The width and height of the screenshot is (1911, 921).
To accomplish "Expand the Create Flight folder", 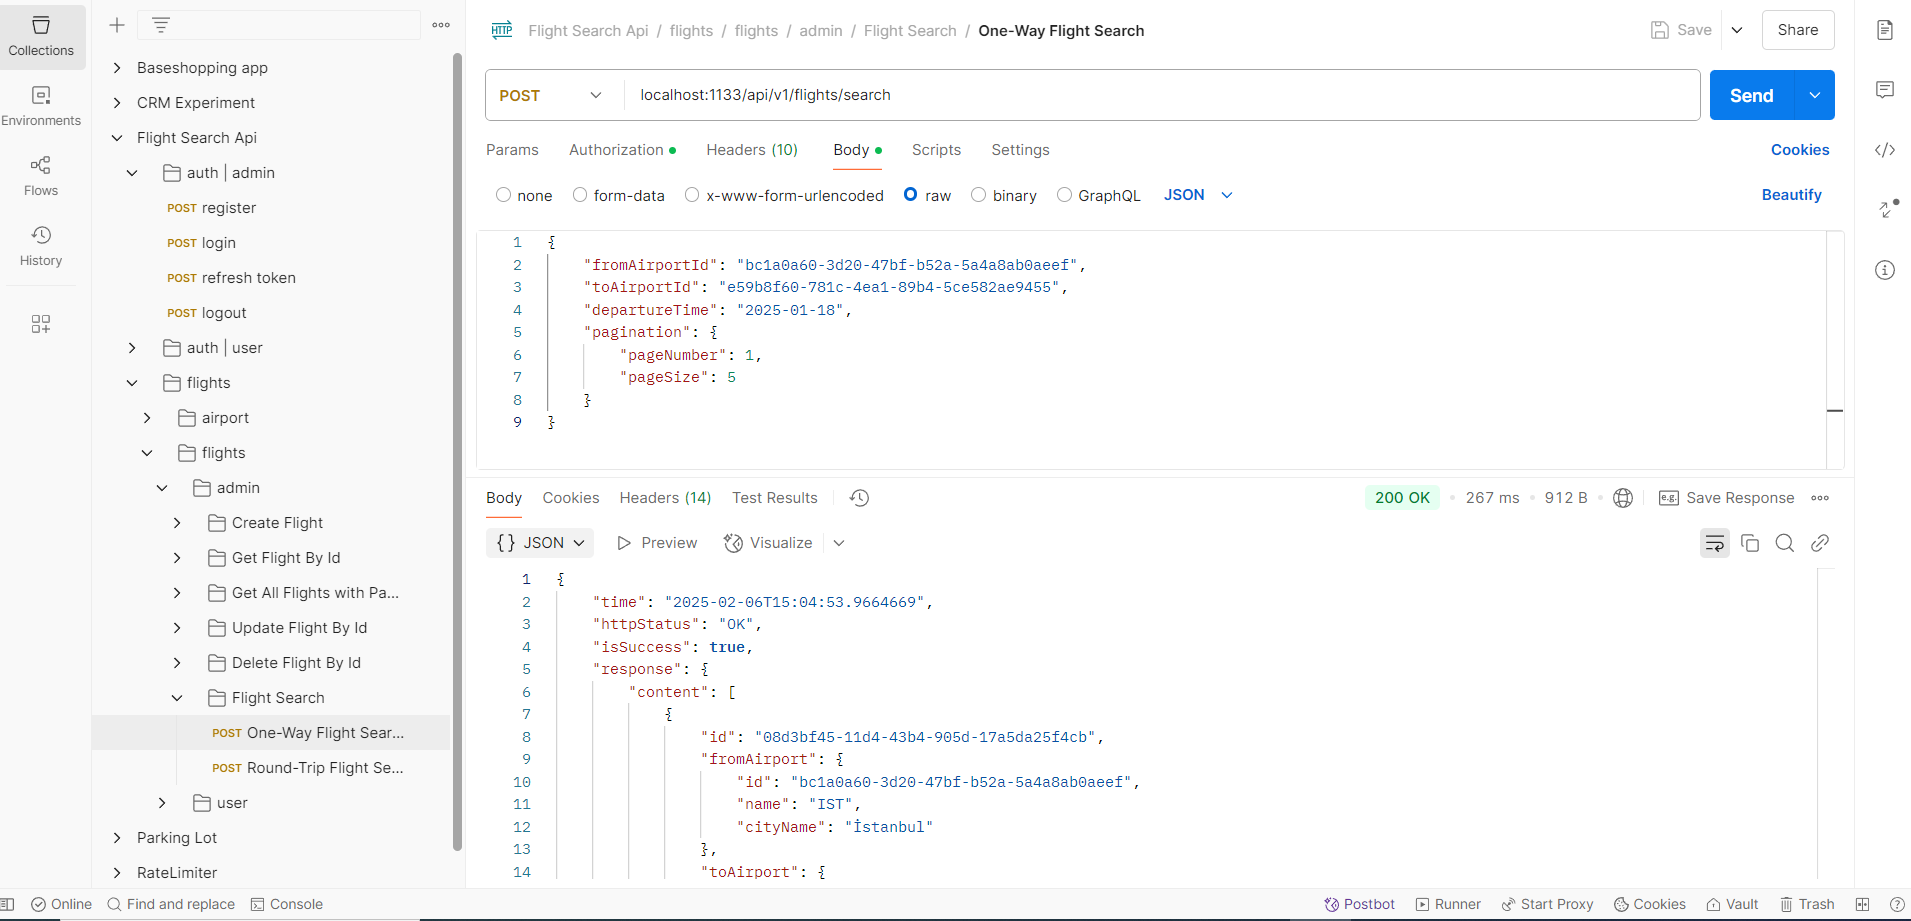I will click(177, 523).
